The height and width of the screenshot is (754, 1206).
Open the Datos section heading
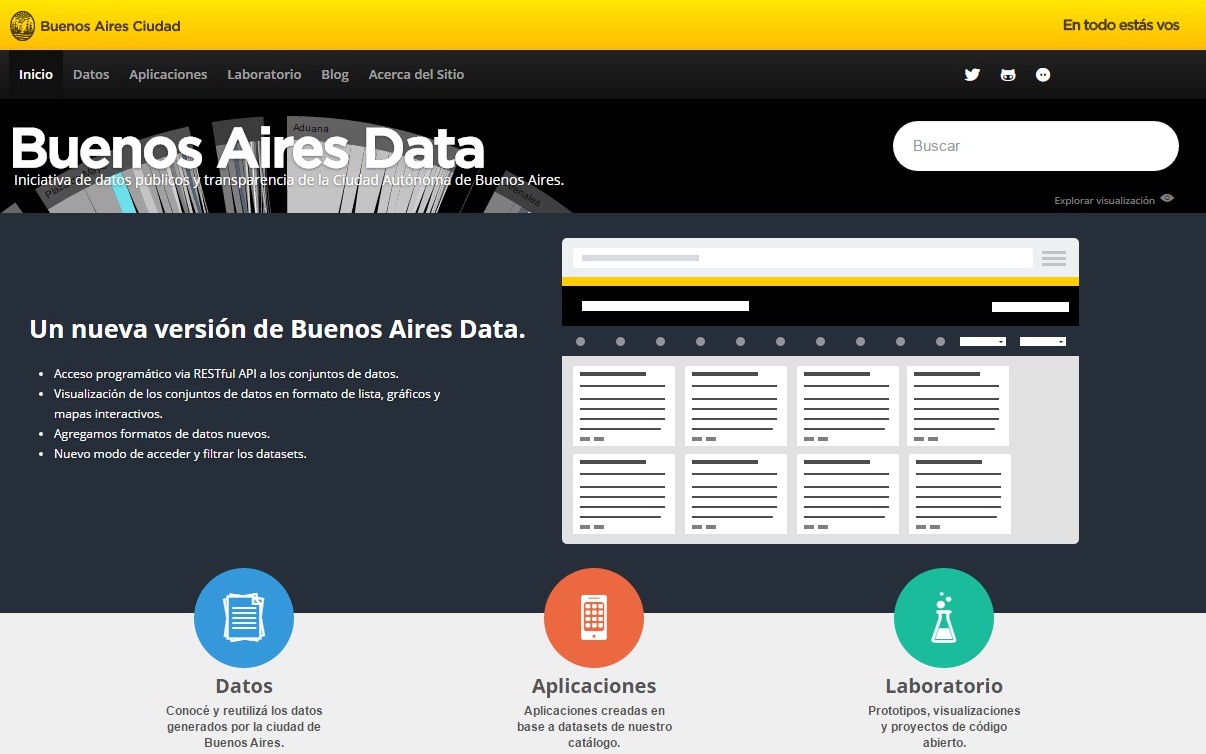click(x=244, y=686)
